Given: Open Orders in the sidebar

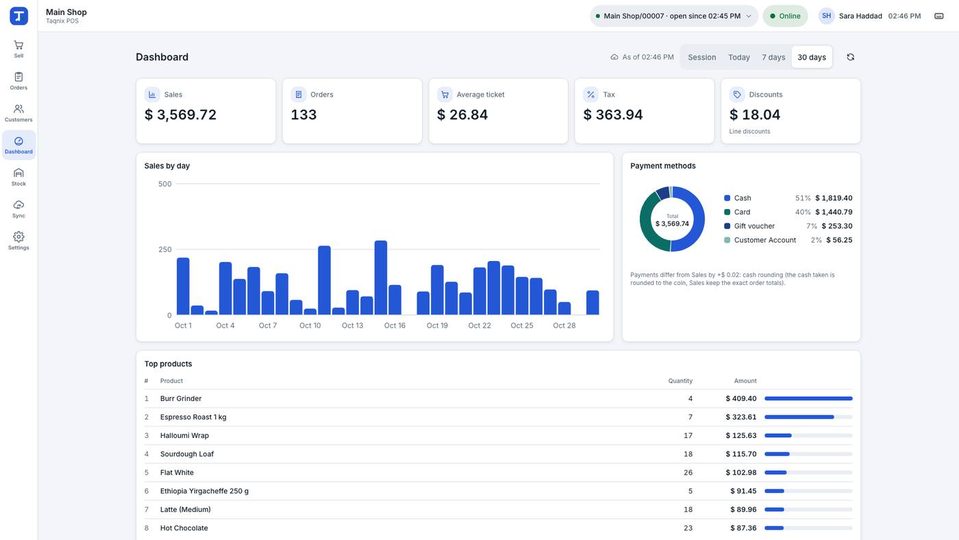Looking at the screenshot, I should (18, 81).
